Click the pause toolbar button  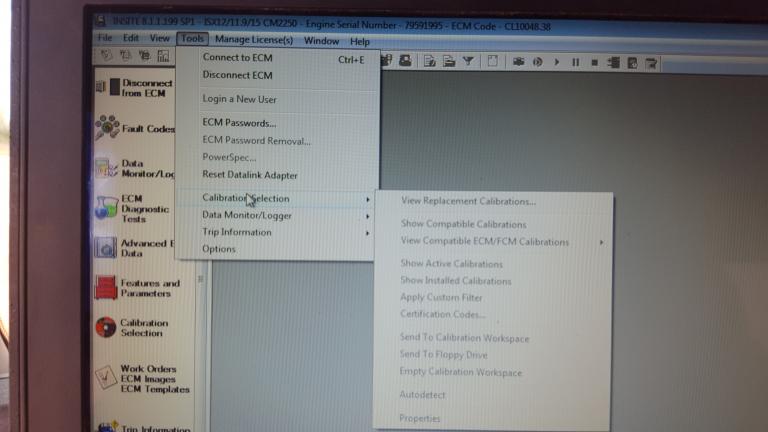[576, 62]
